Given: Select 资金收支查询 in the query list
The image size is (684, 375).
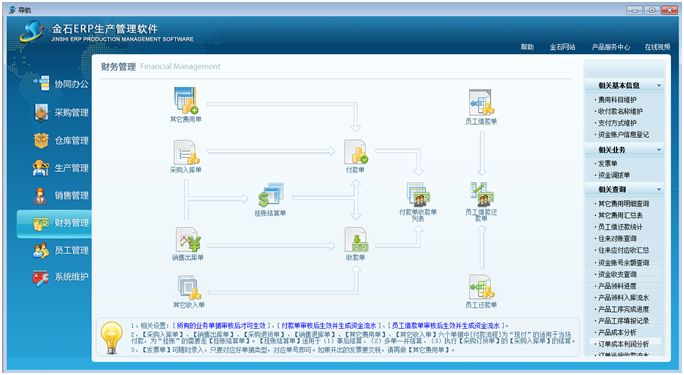Looking at the screenshot, I should click(617, 274).
